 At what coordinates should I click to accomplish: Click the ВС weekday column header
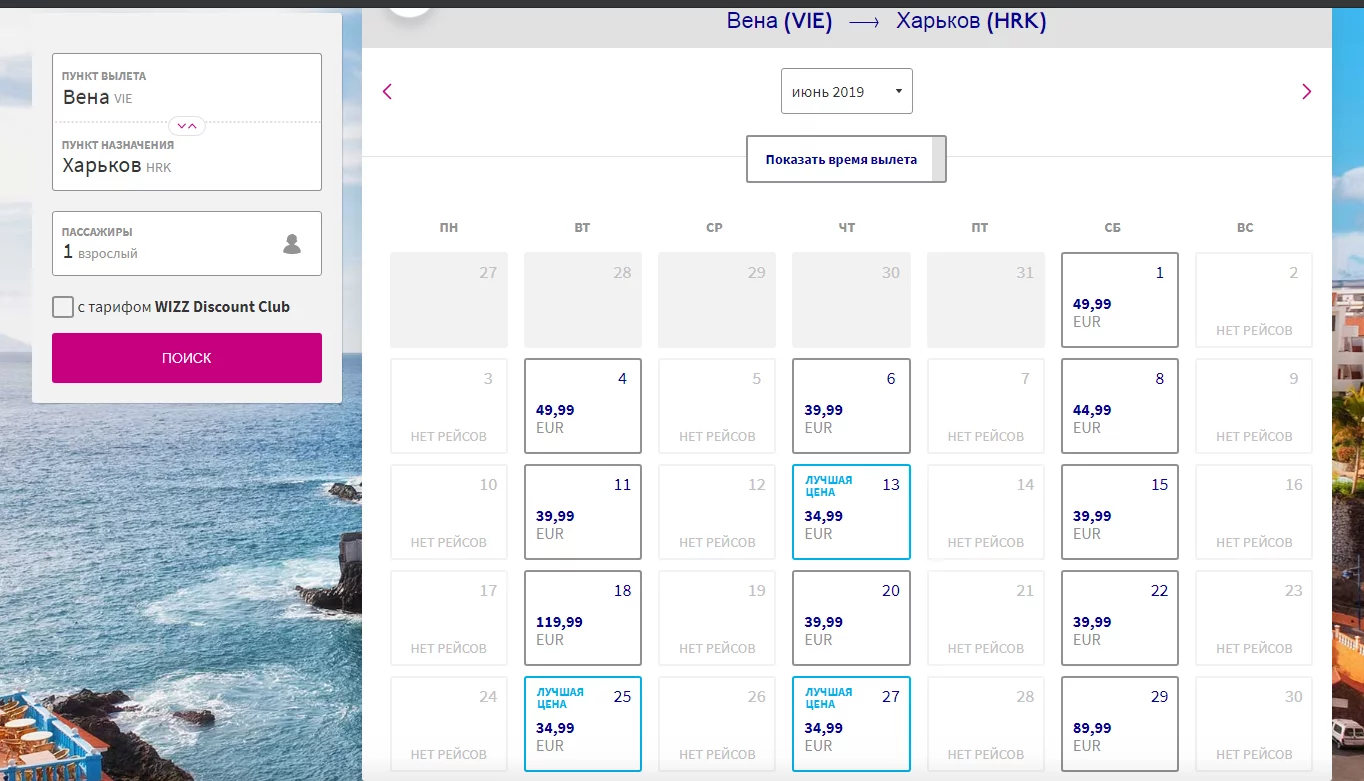[1245, 228]
